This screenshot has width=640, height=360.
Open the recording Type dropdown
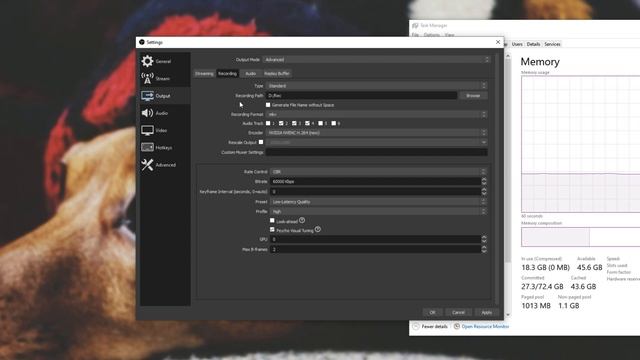pyautogui.click(x=376, y=86)
